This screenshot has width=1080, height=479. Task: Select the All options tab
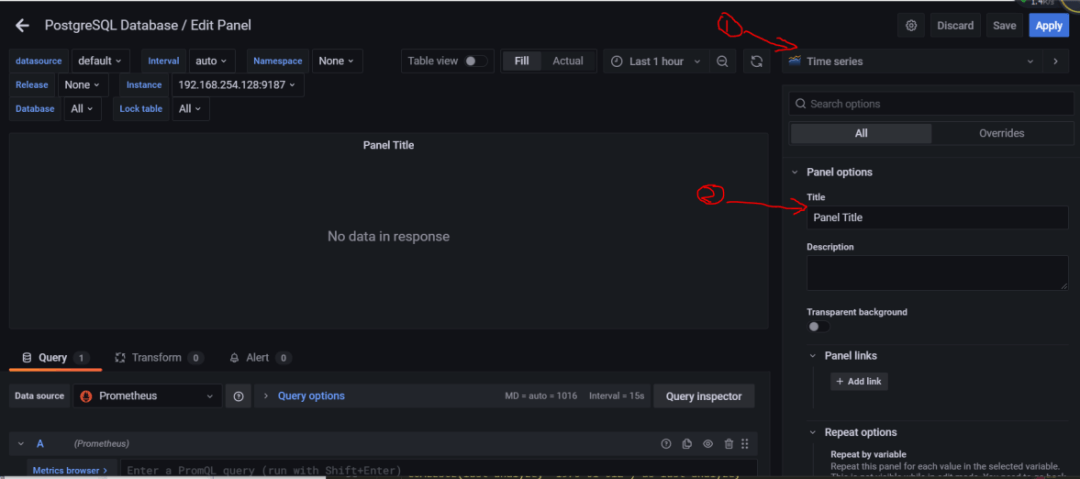coord(861,134)
